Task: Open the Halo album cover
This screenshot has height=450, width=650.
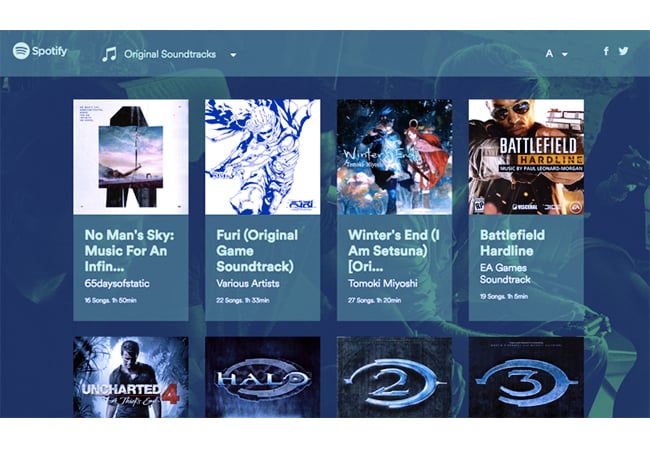Action: click(262, 377)
